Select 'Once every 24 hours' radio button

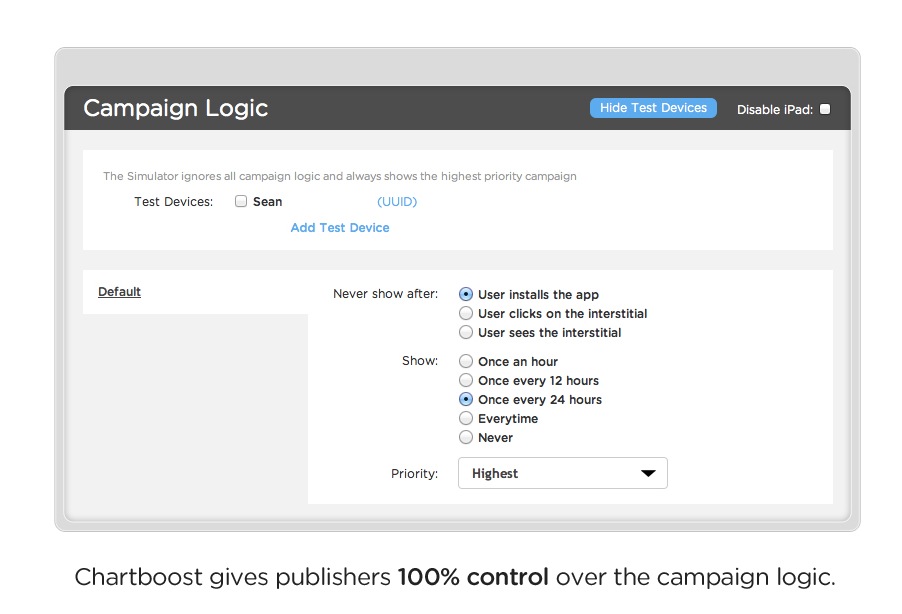(466, 400)
